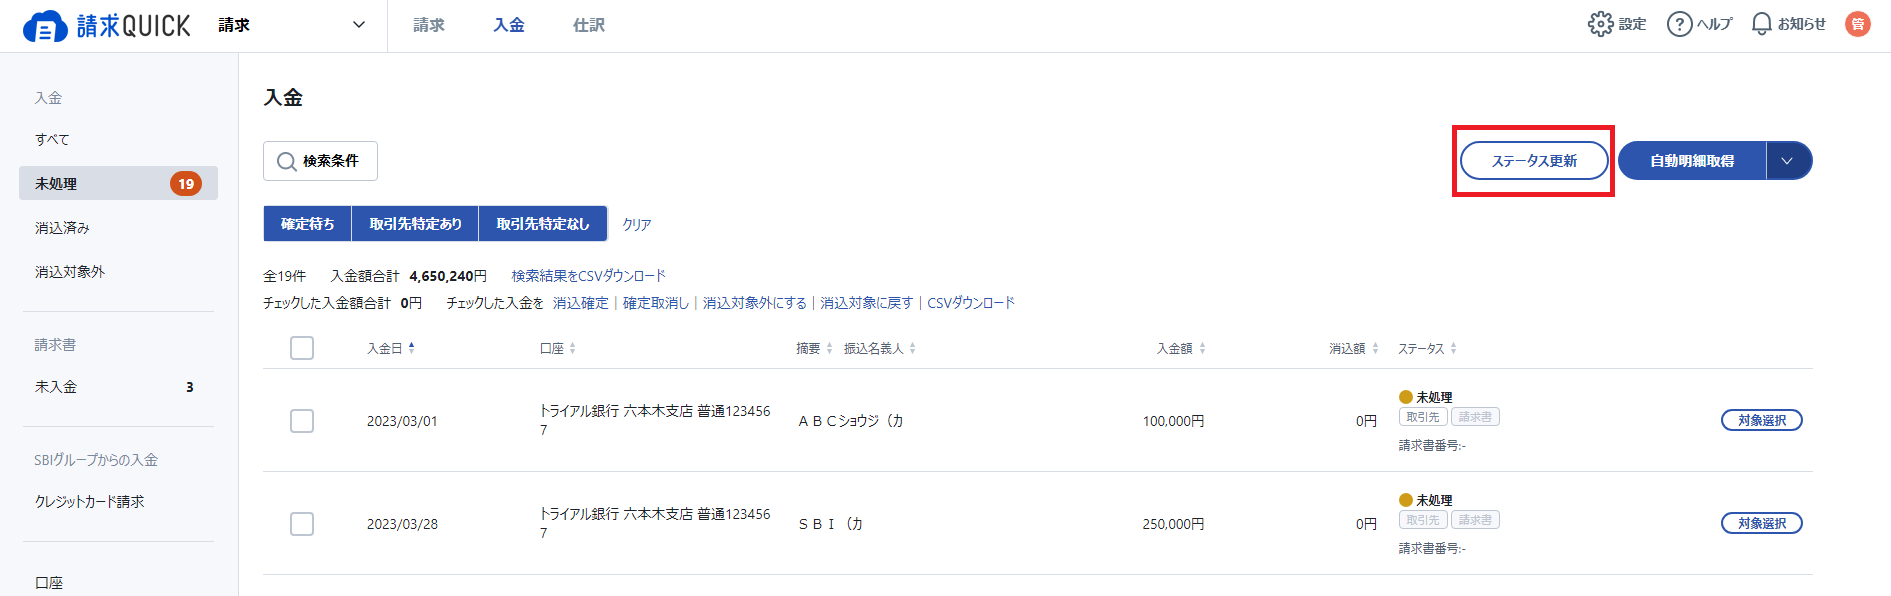Click the 250,000円 amount cell
Screen dimensions: 1891x596
(x=1173, y=524)
